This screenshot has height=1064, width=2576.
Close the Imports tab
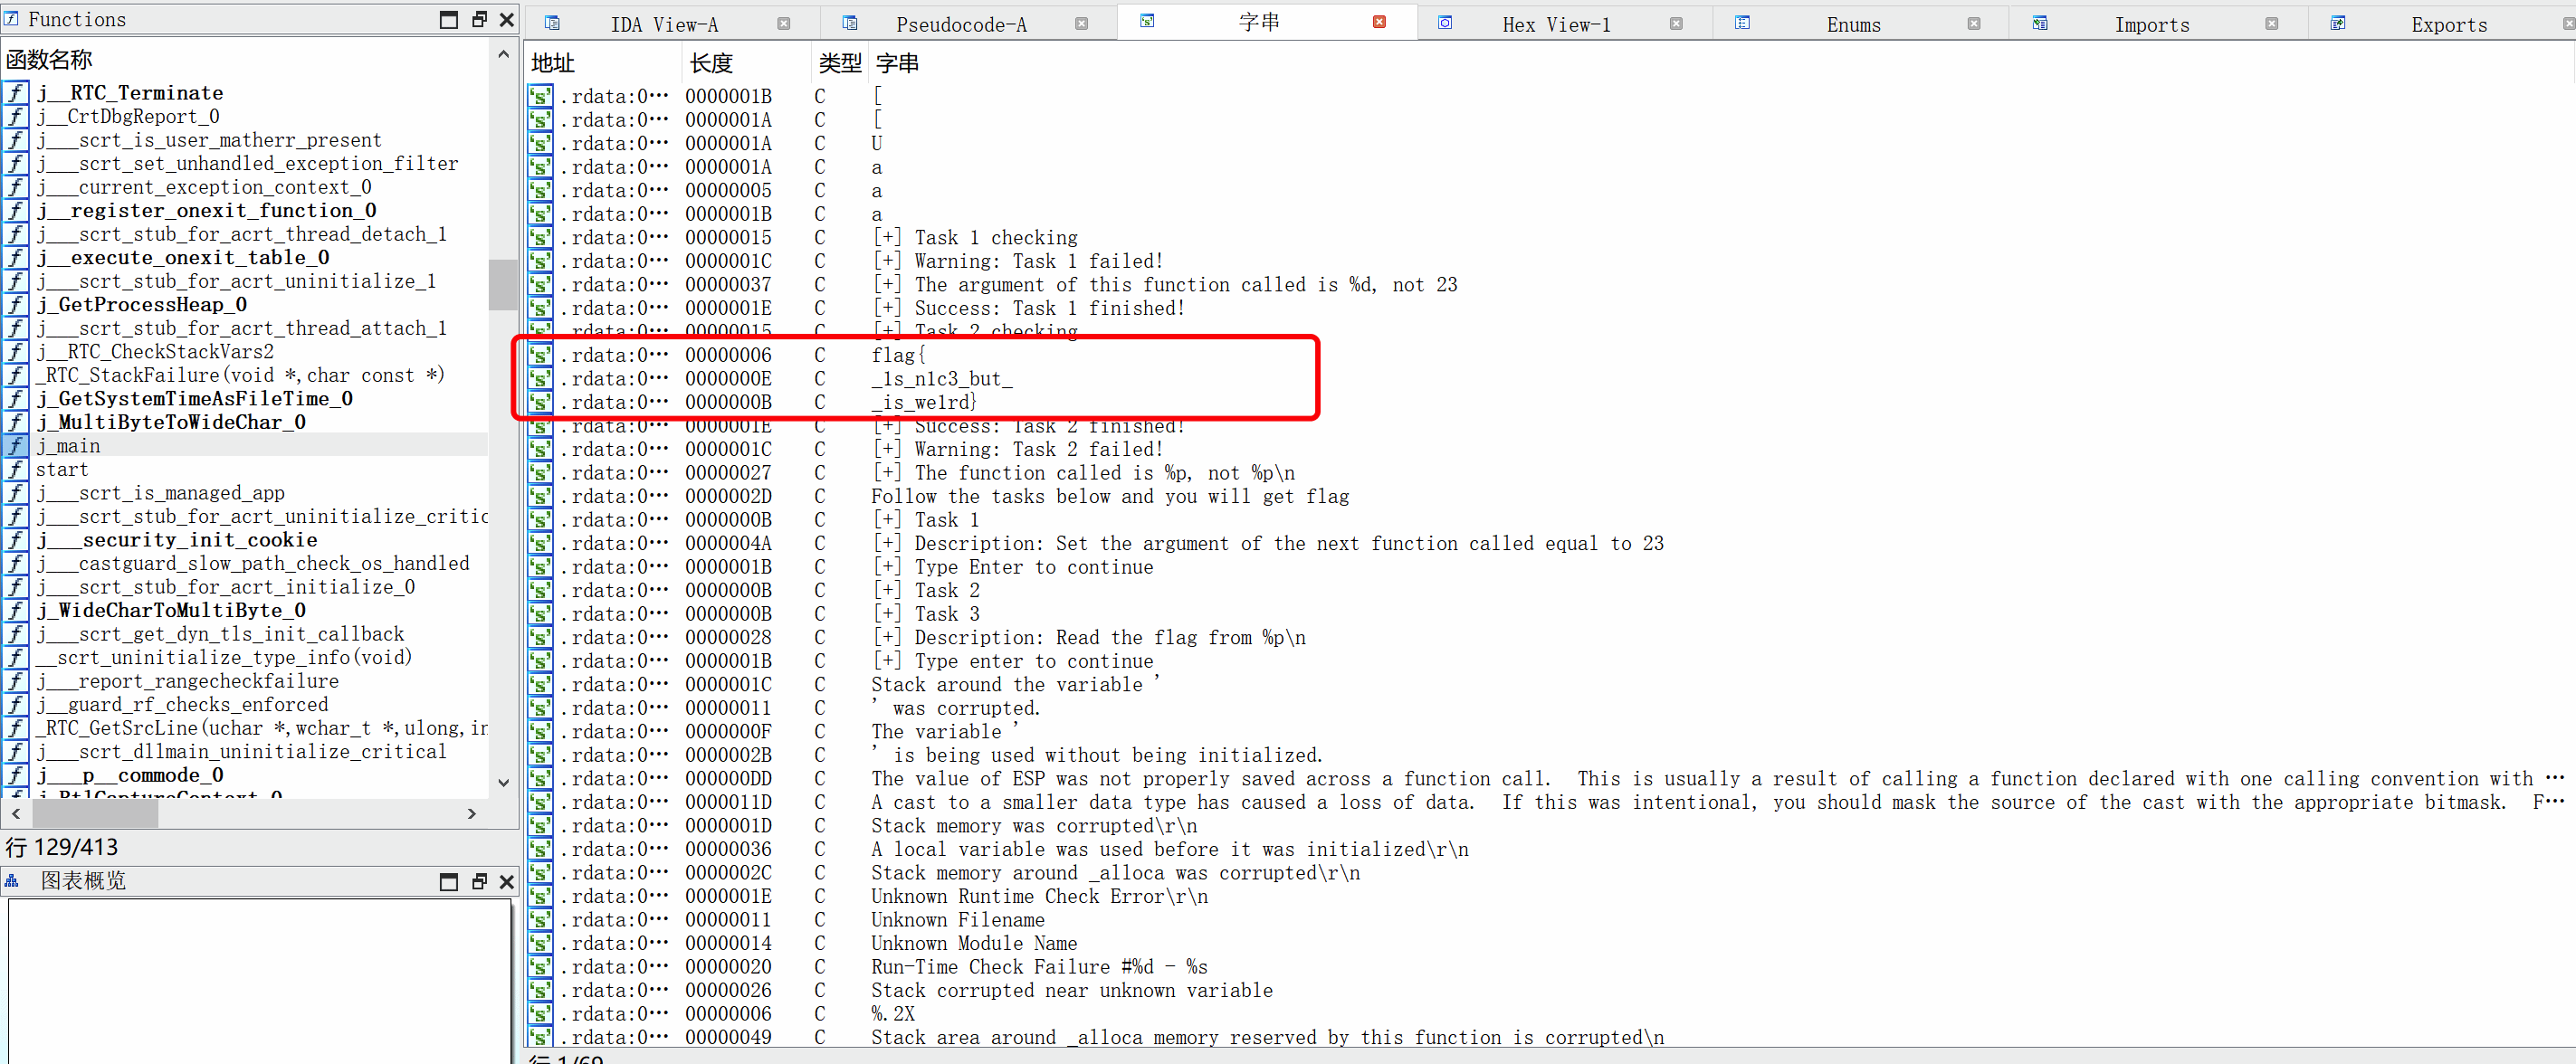coord(2272,24)
